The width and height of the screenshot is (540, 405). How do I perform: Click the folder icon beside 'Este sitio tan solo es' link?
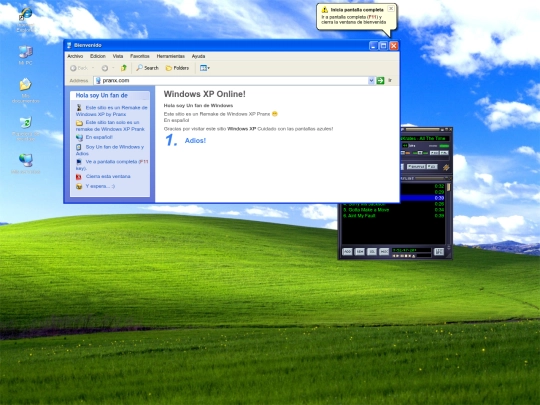click(x=79, y=123)
